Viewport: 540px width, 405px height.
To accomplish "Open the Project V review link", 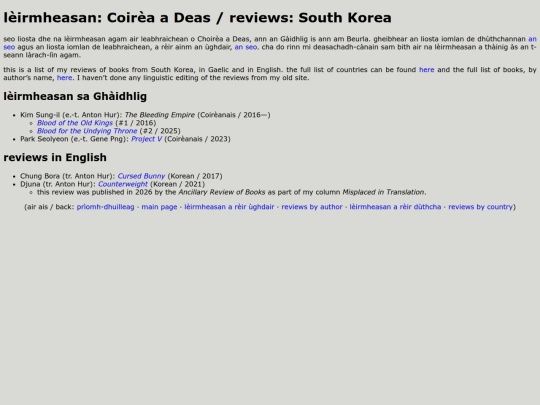I will [x=146, y=139].
